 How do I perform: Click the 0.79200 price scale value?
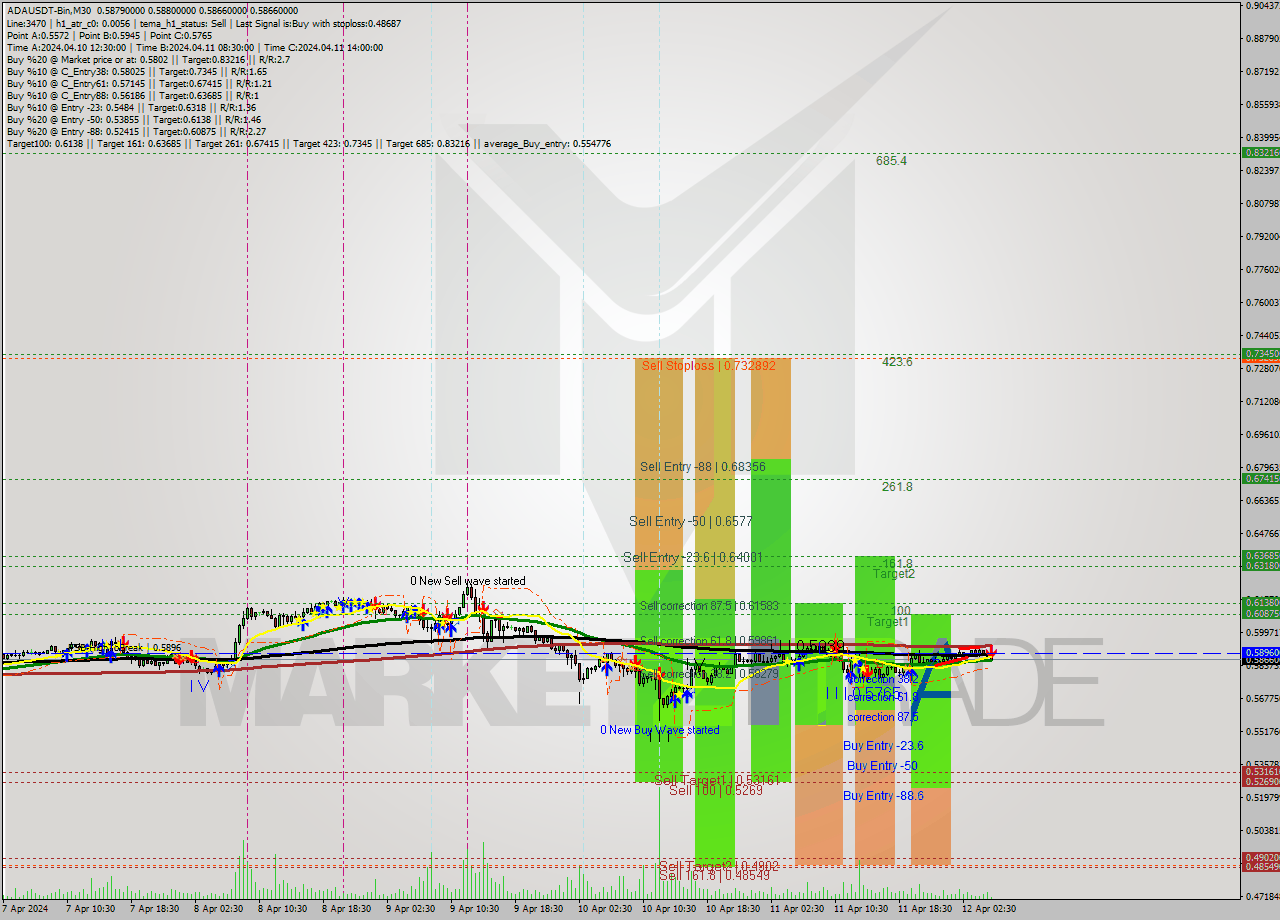[1262, 237]
